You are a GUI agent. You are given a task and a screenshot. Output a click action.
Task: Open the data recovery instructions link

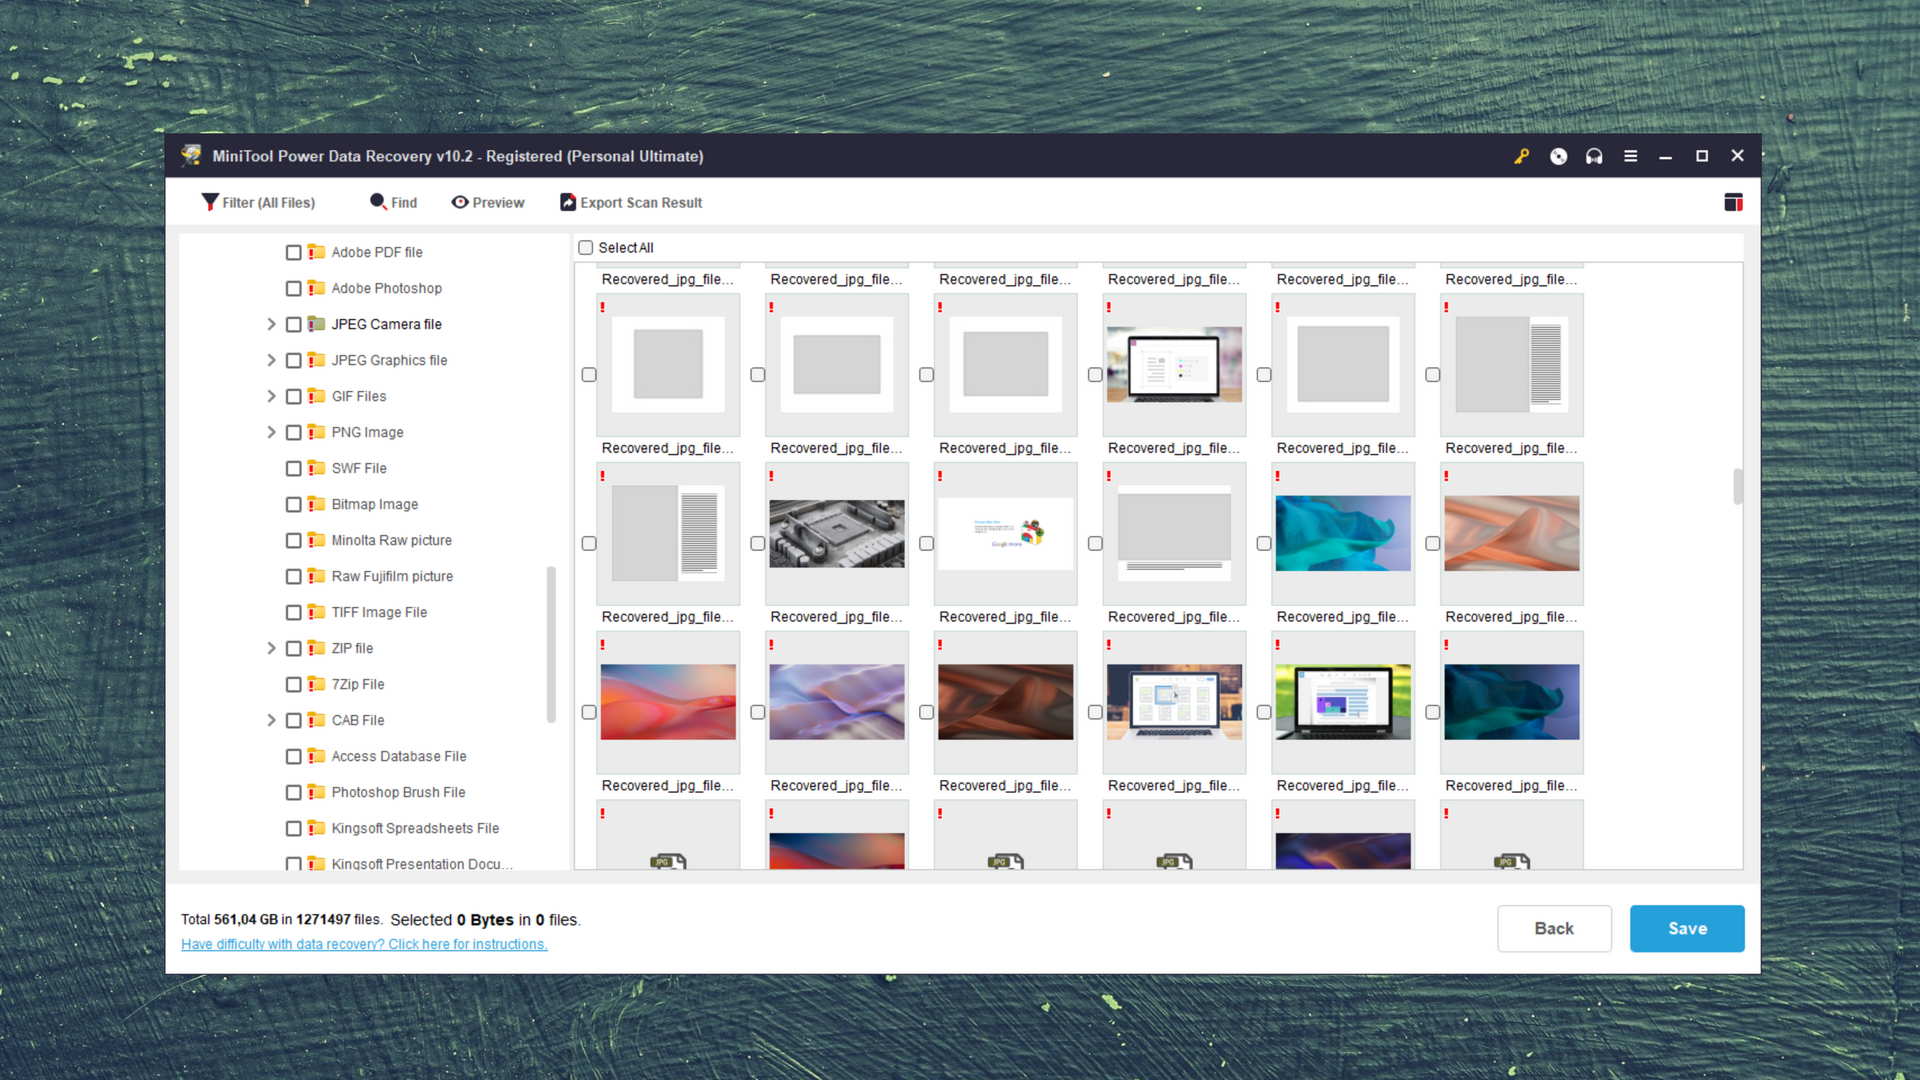coord(364,944)
